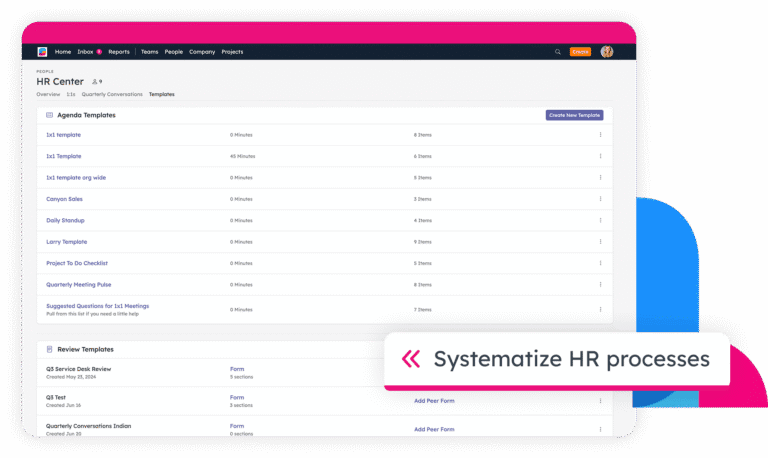Click the members count icon beside HR Center
The width and height of the screenshot is (768, 458).
tap(97, 82)
